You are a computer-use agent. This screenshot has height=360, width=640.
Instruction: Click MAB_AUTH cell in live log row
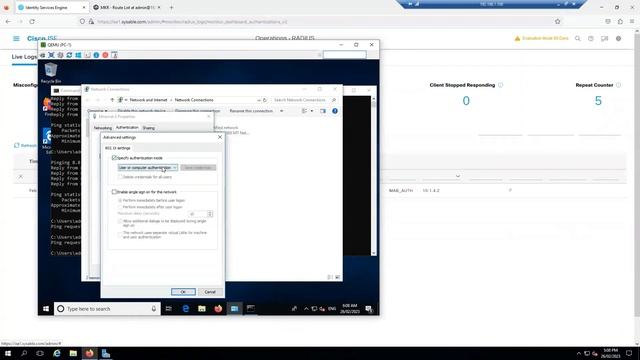click(x=401, y=191)
